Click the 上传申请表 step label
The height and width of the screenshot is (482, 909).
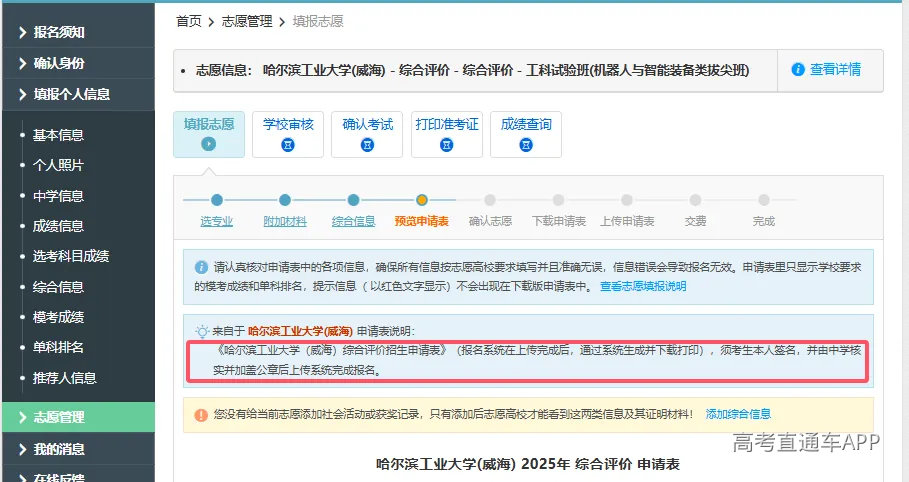pos(627,222)
